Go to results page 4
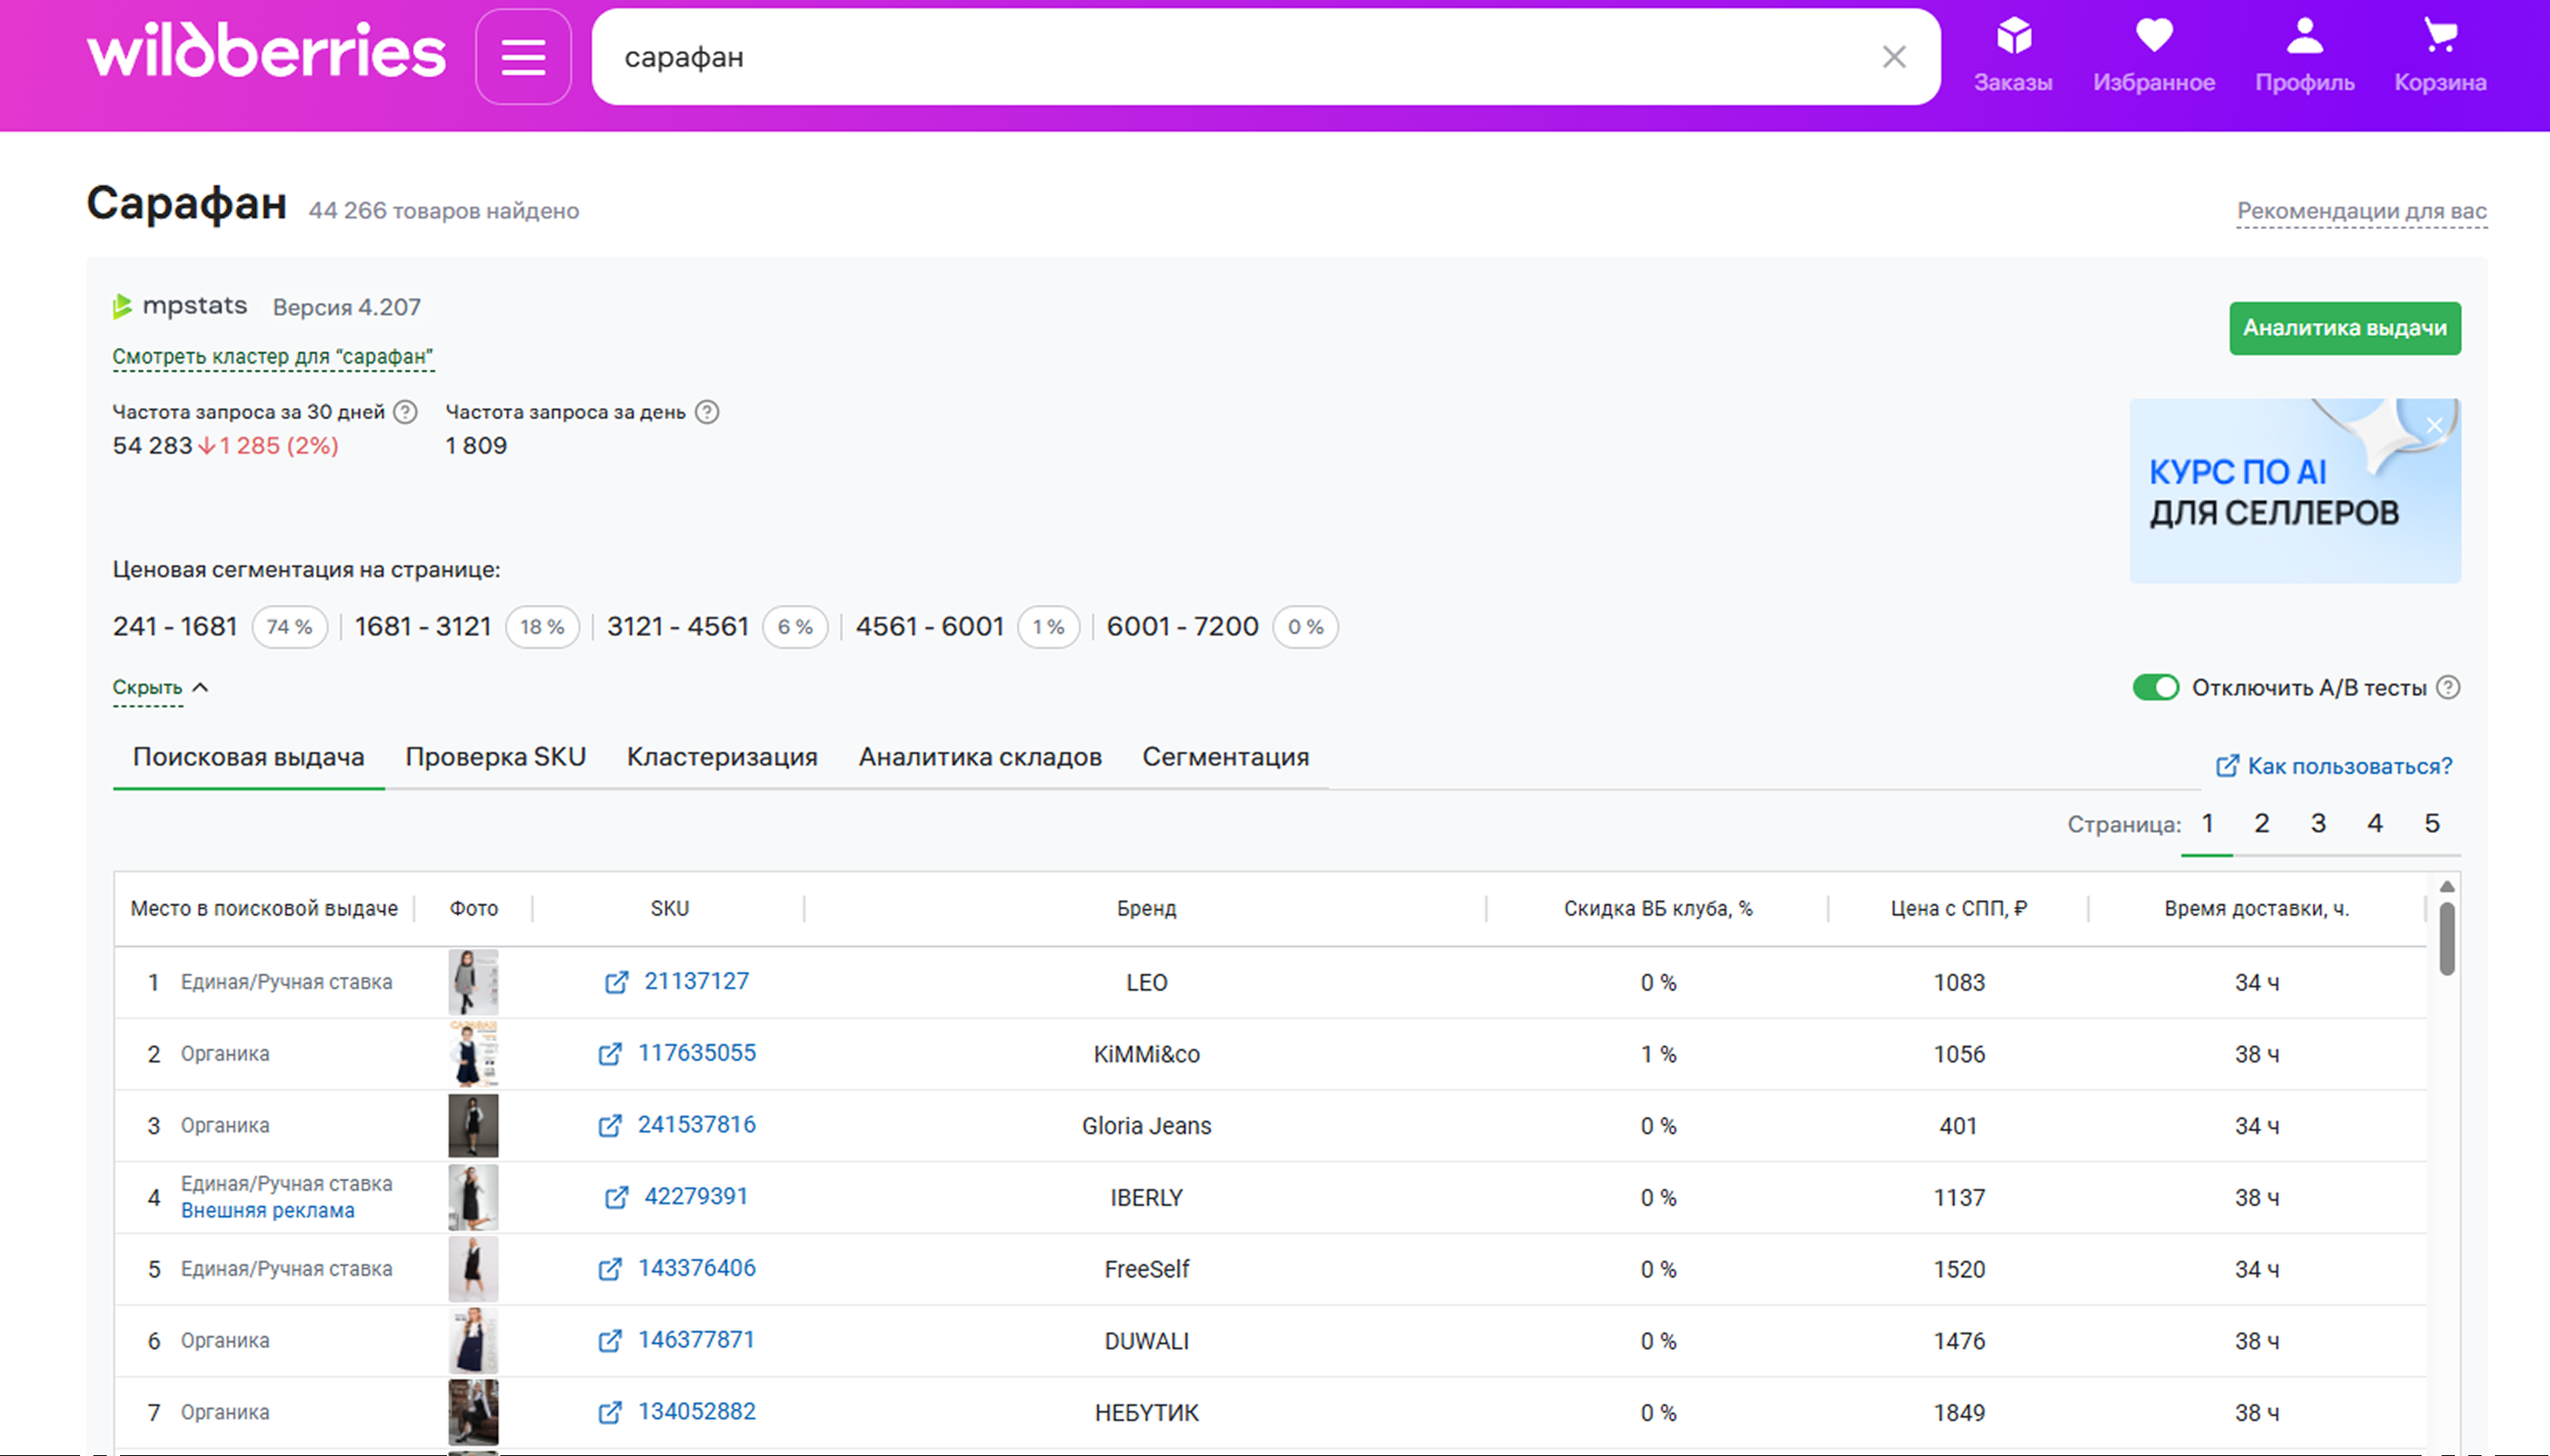The width and height of the screenshot is (2550, 1456). coord(2375,823)
